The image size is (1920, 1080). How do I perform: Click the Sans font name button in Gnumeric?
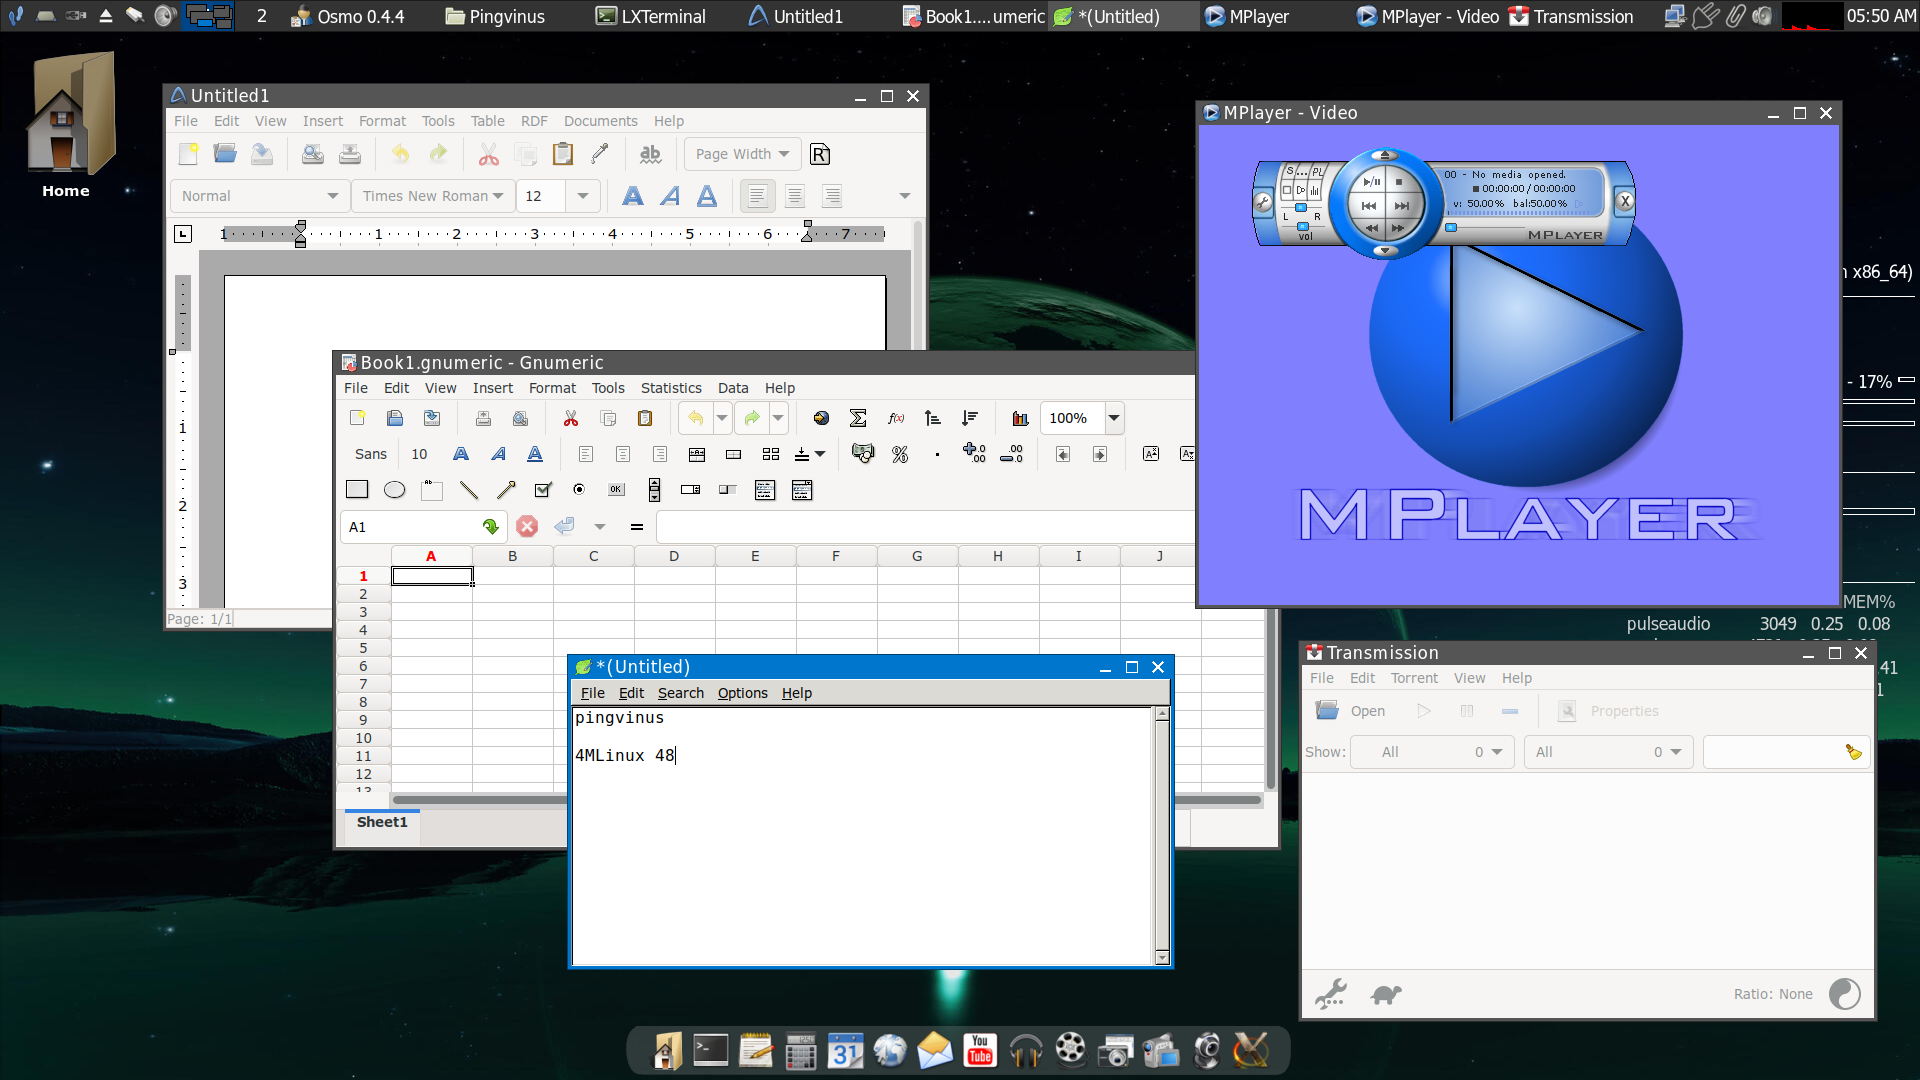tap(371, 454)
